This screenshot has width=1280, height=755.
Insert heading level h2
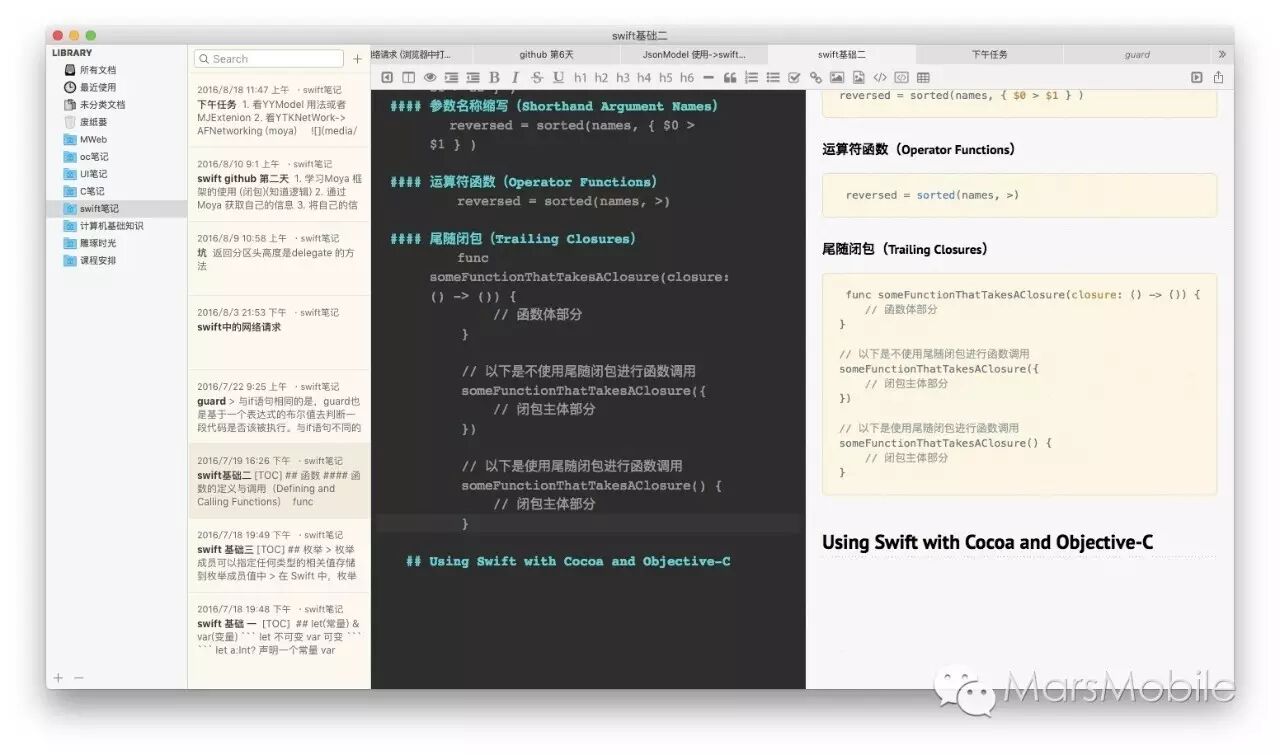tap(601, 77)
